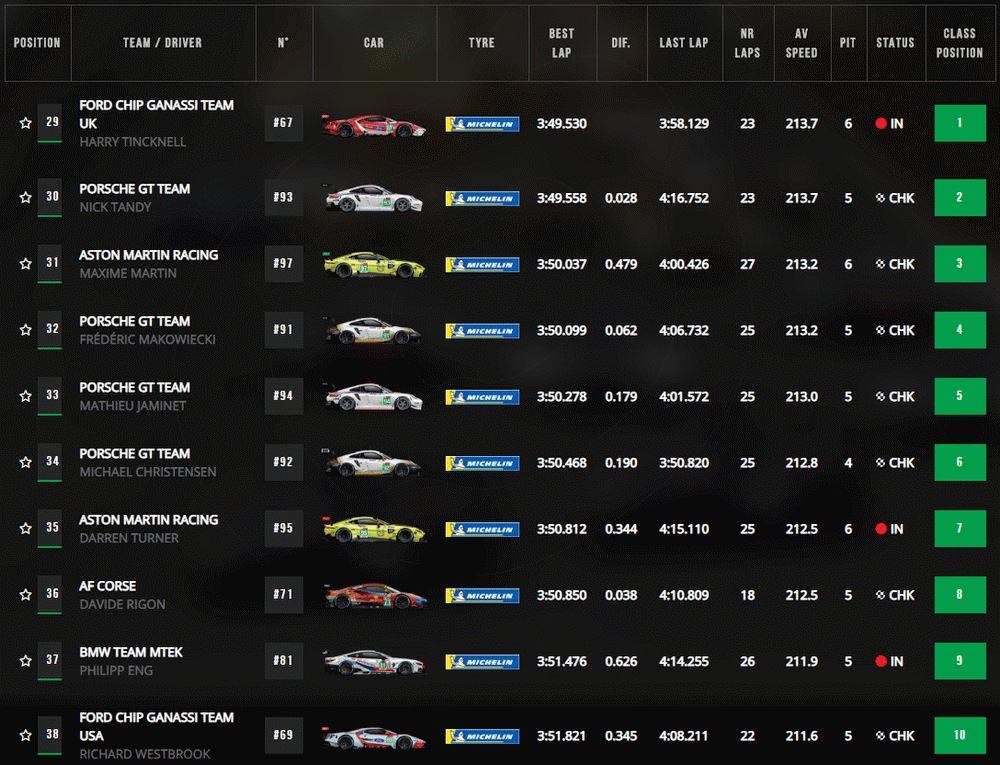Sort by the Av Speed column header

tap(801, 43)
